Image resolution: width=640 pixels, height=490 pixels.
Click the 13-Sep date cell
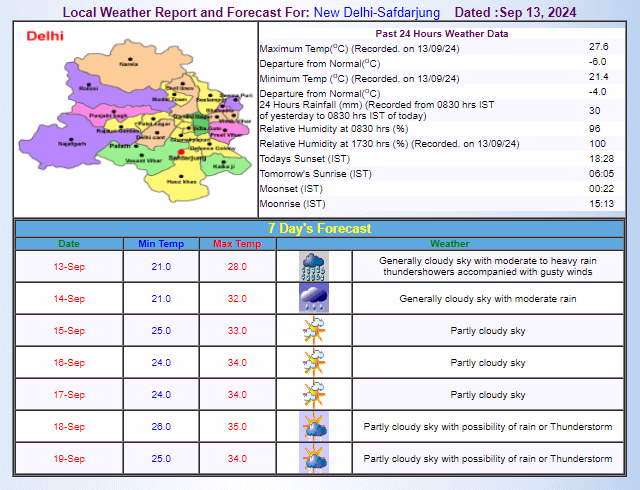[69, 266]
